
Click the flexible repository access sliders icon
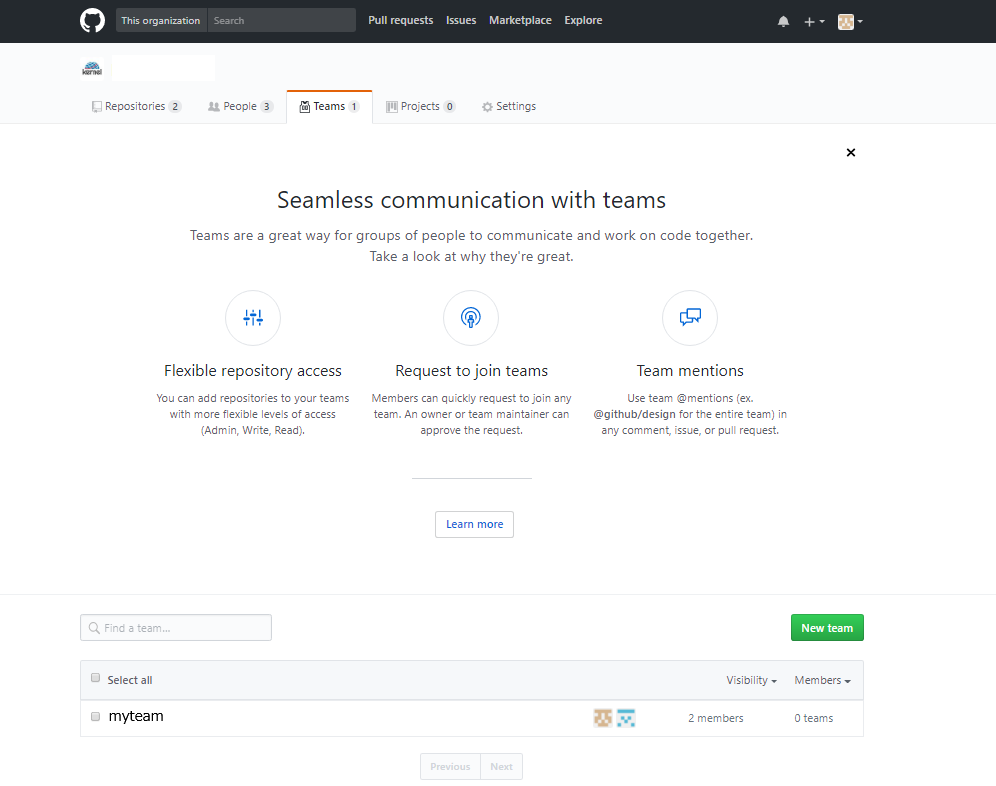click(x=253, y=318)
